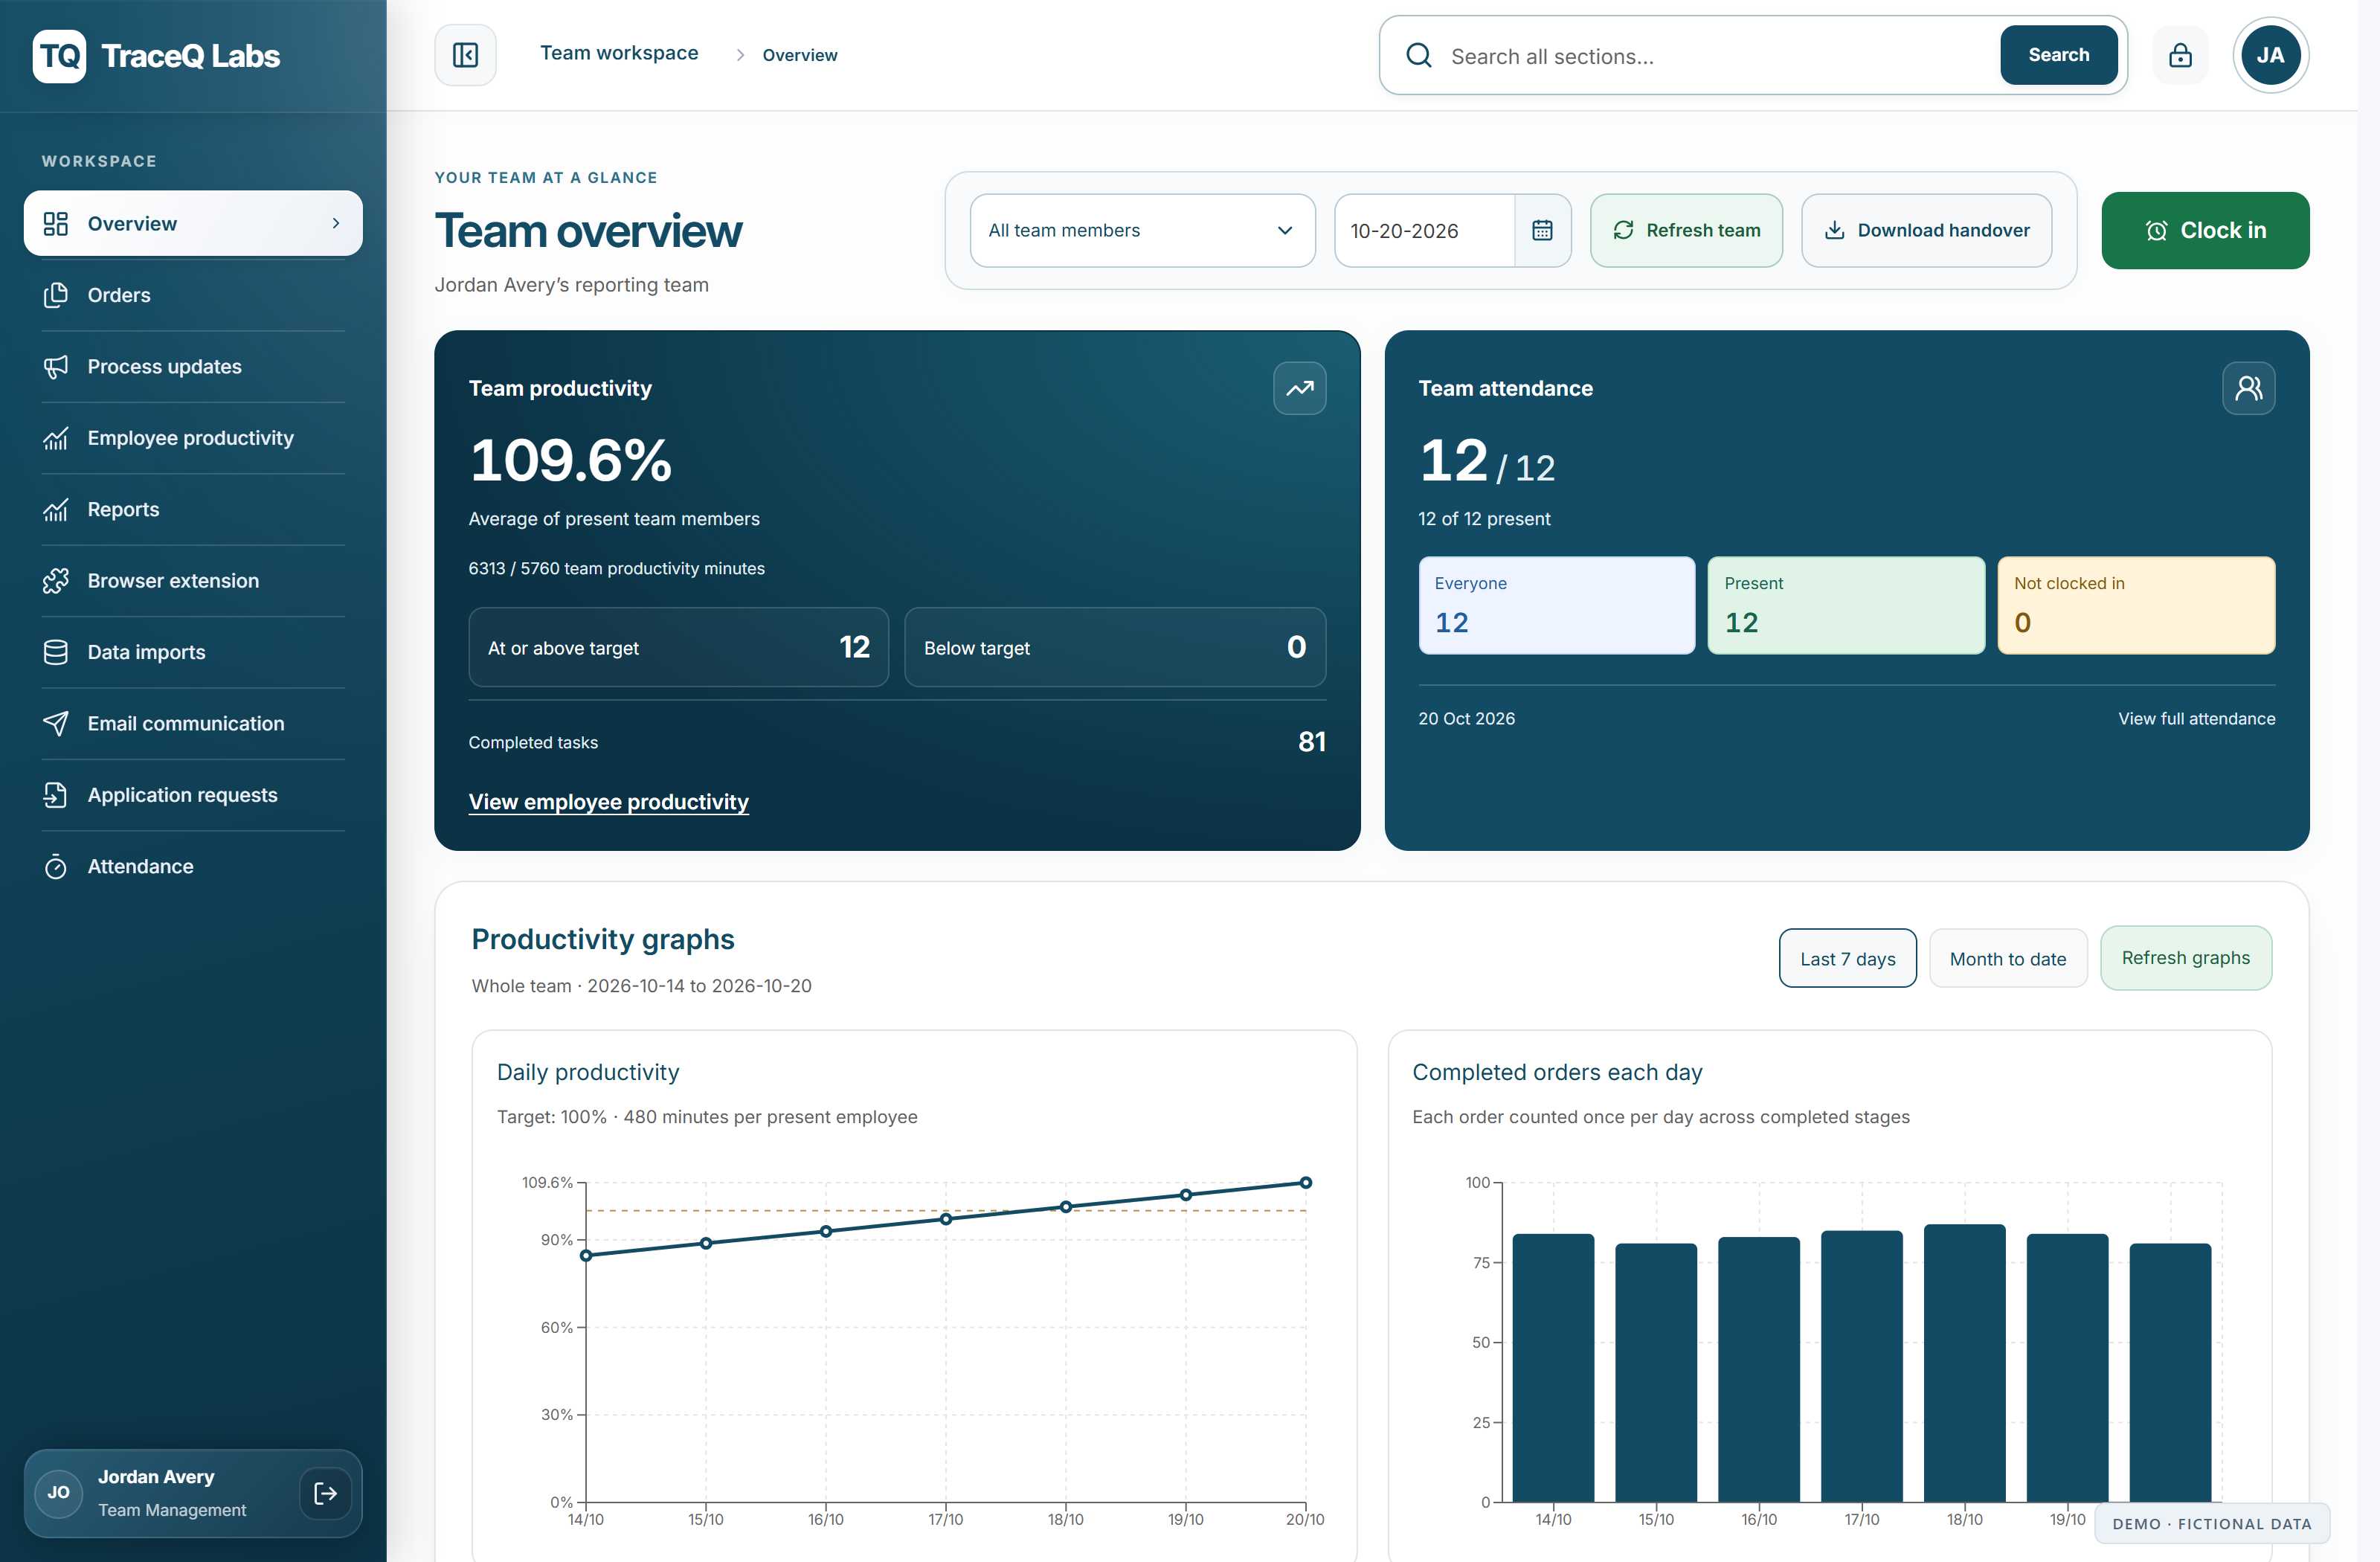Select the Overview sidebar item
The image size is (2380, 1562).
[193, 224]
